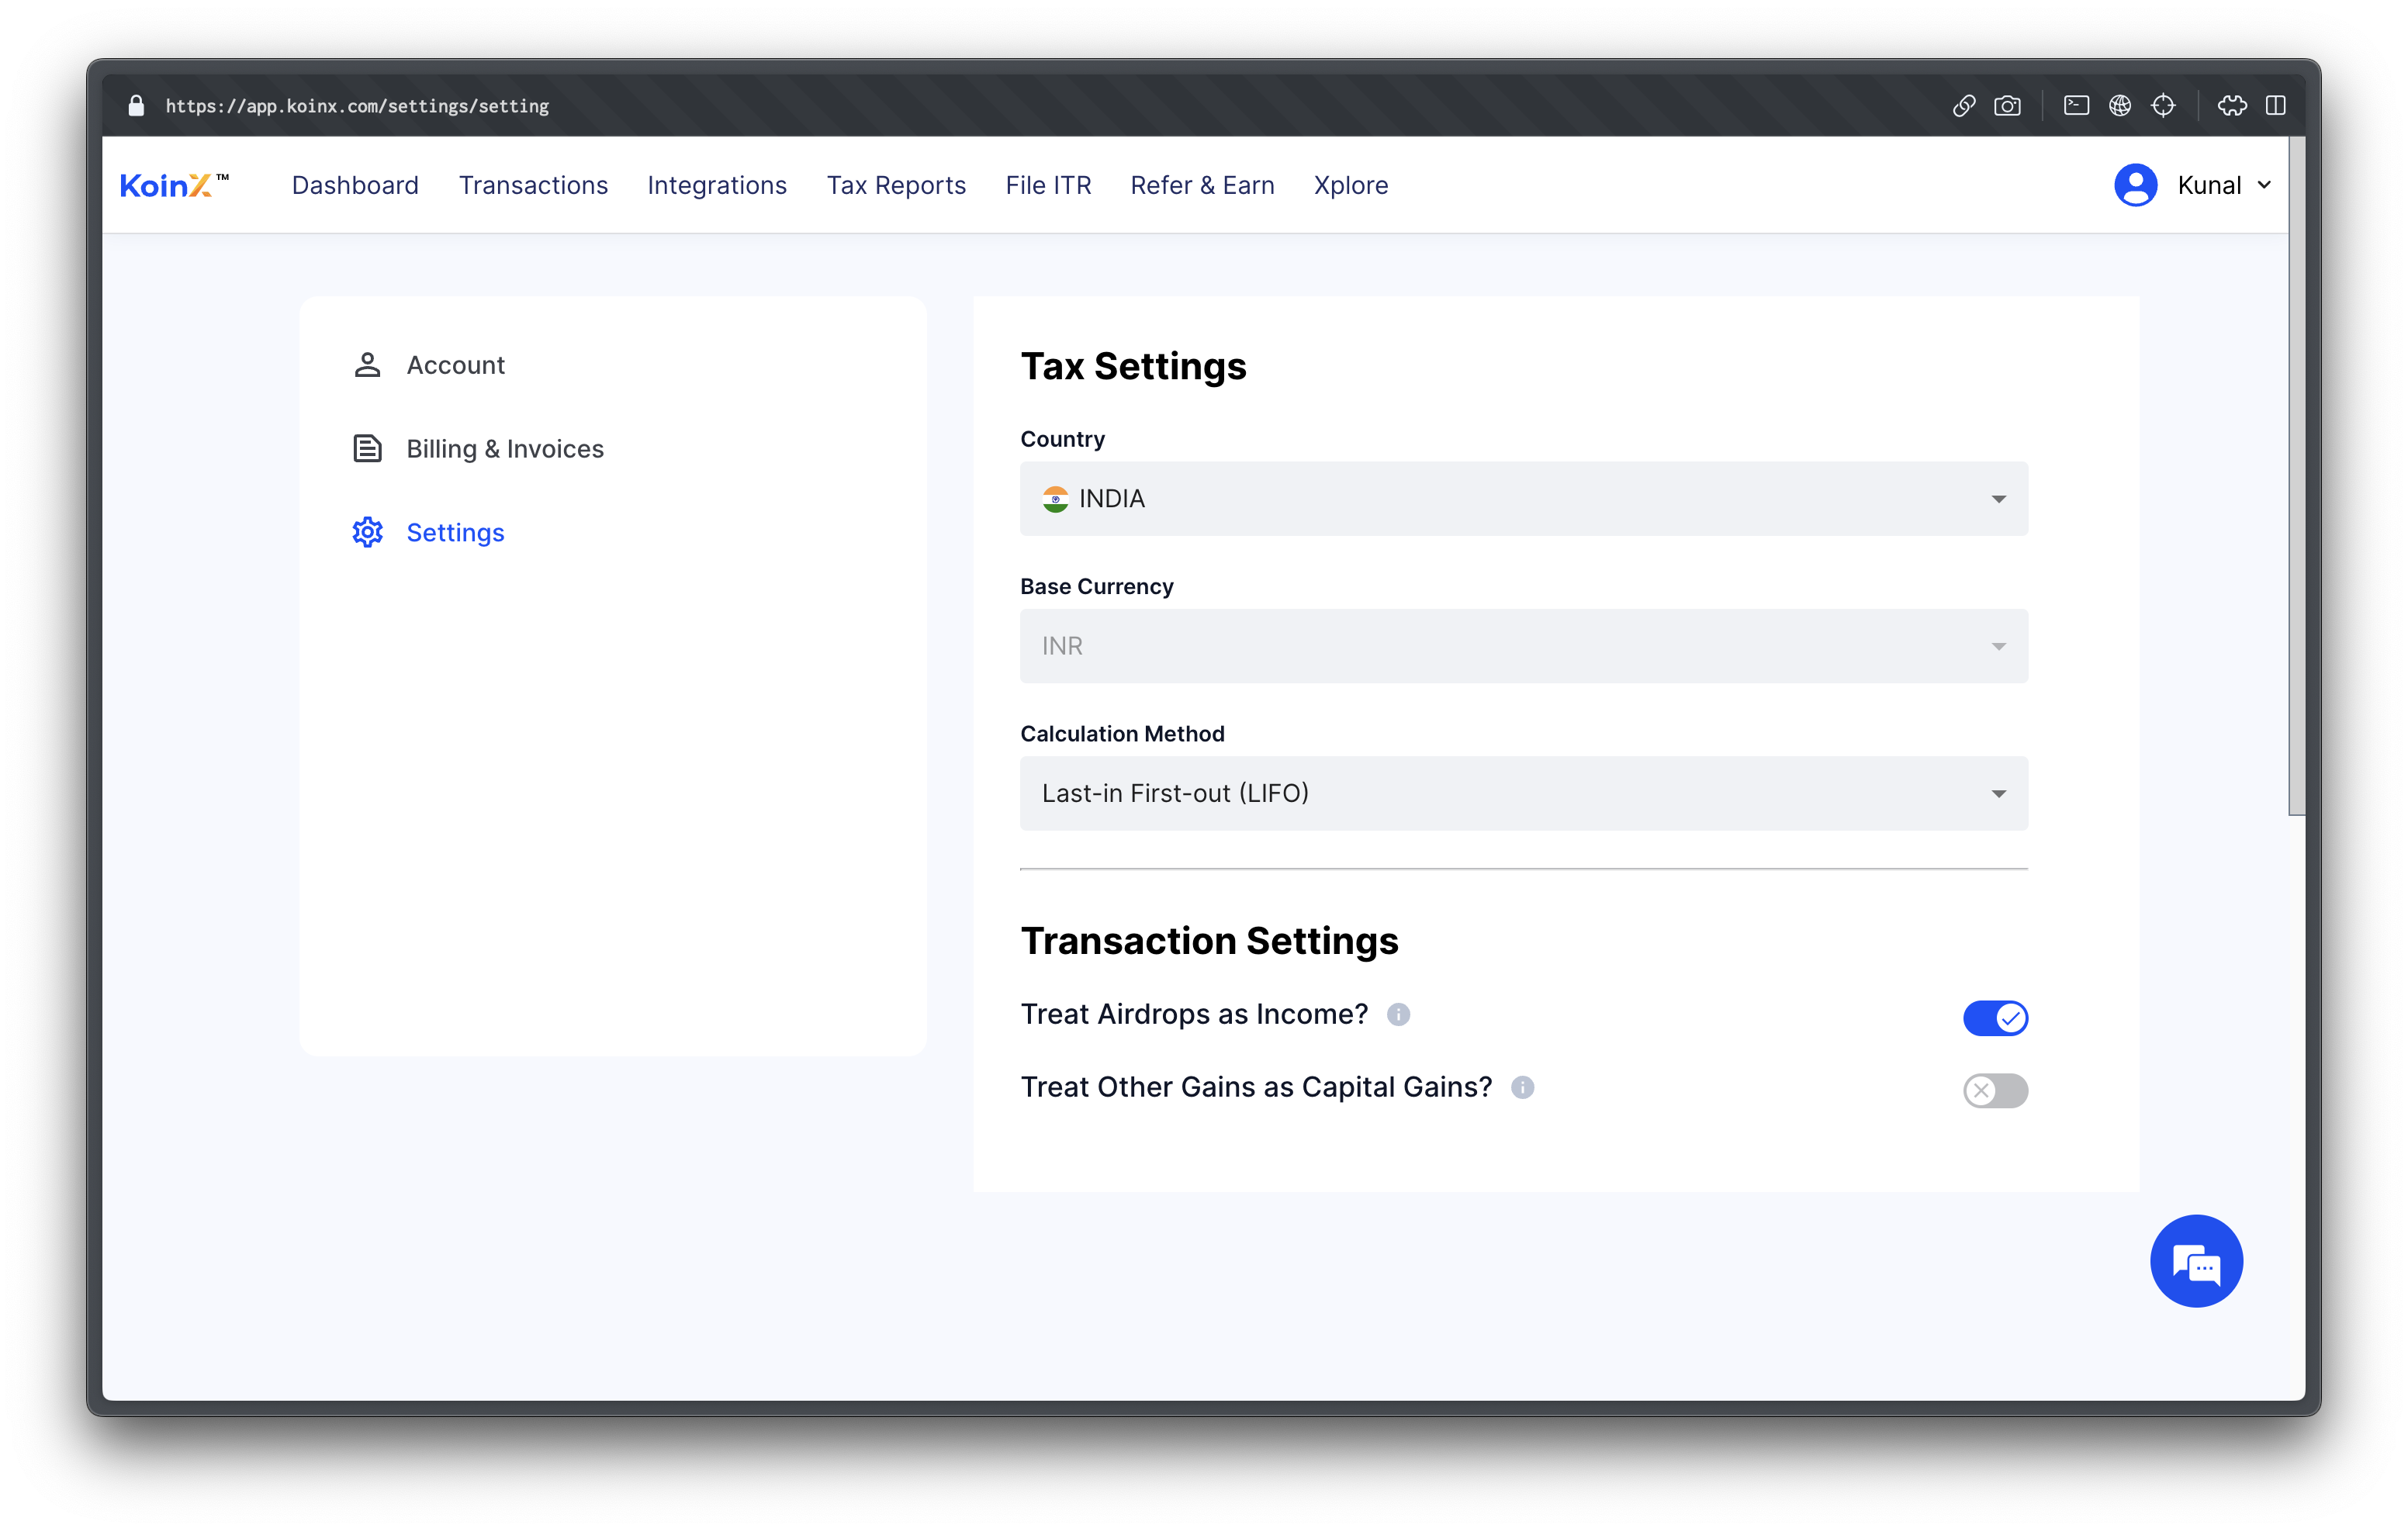Navigate to the Dashboard menu item

[x=353, y=184]
